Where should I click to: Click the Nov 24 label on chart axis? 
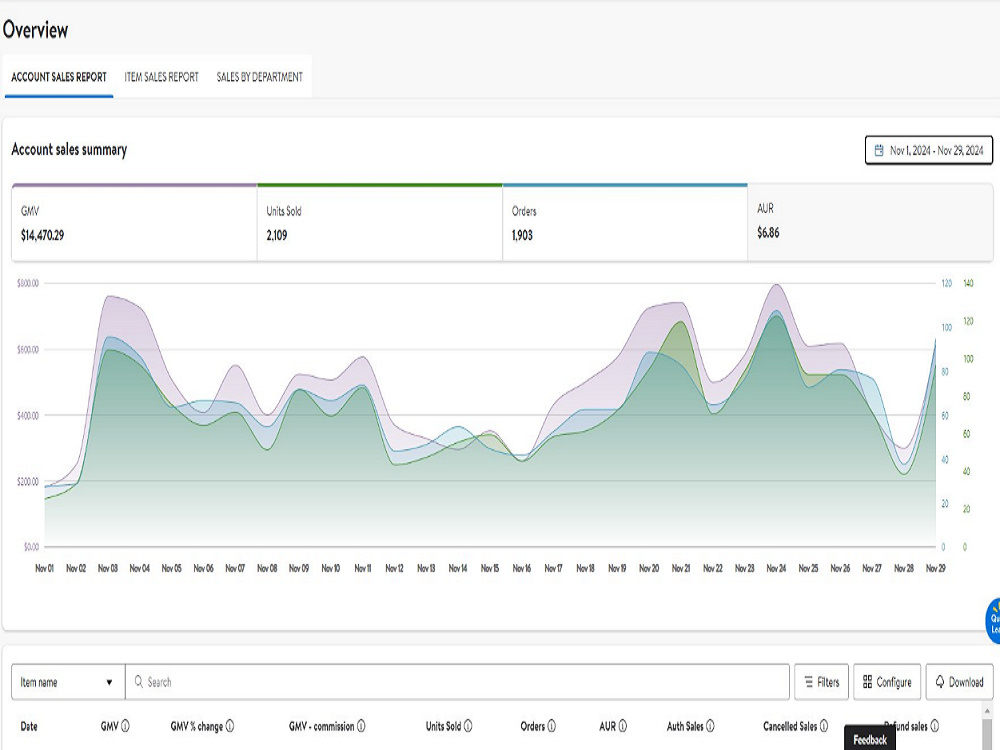[x=776, y=568]
